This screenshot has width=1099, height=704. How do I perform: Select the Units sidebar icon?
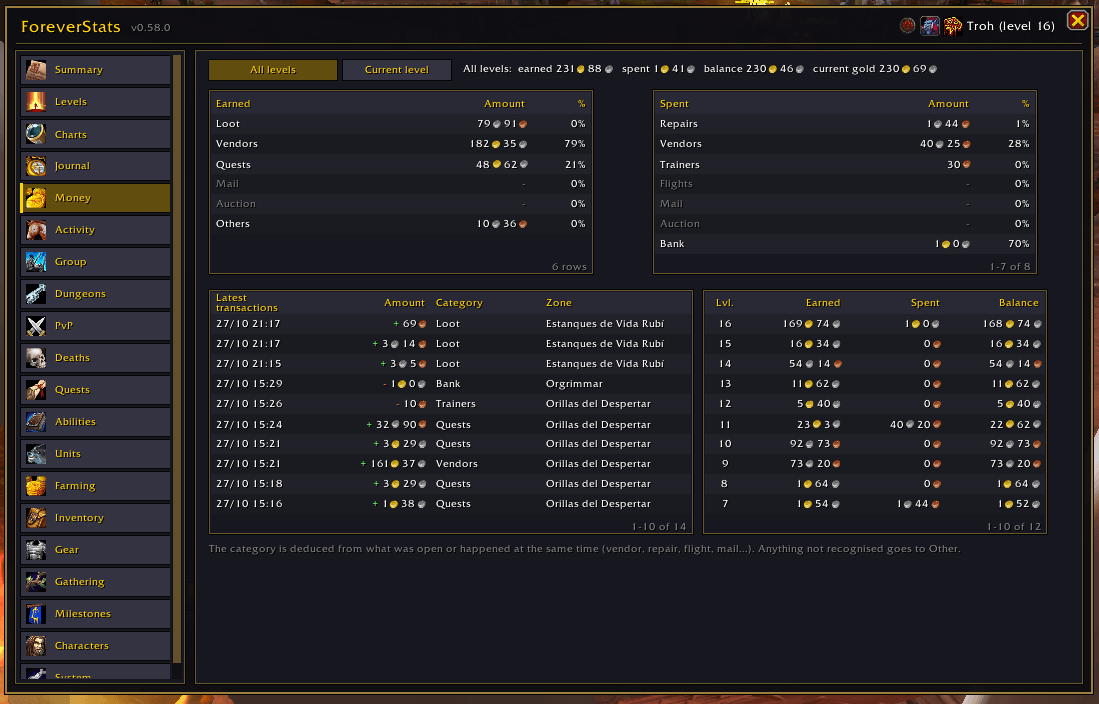click(x=36, y=454)
